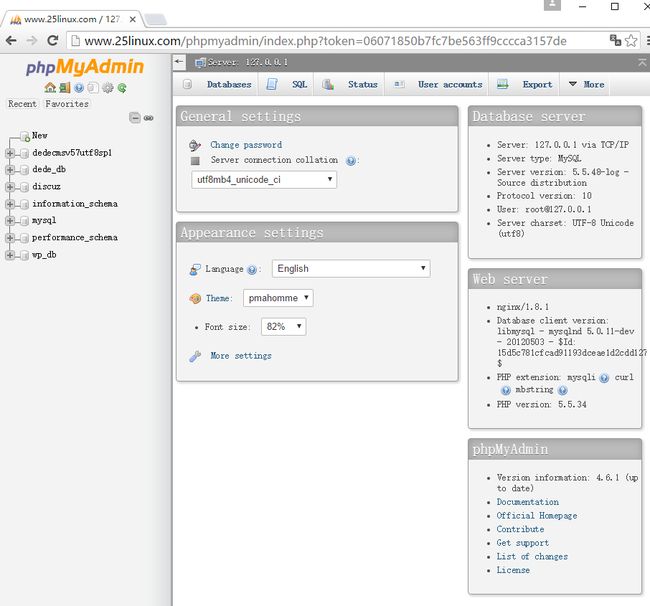Open the Documentation link

pos(528,502)
